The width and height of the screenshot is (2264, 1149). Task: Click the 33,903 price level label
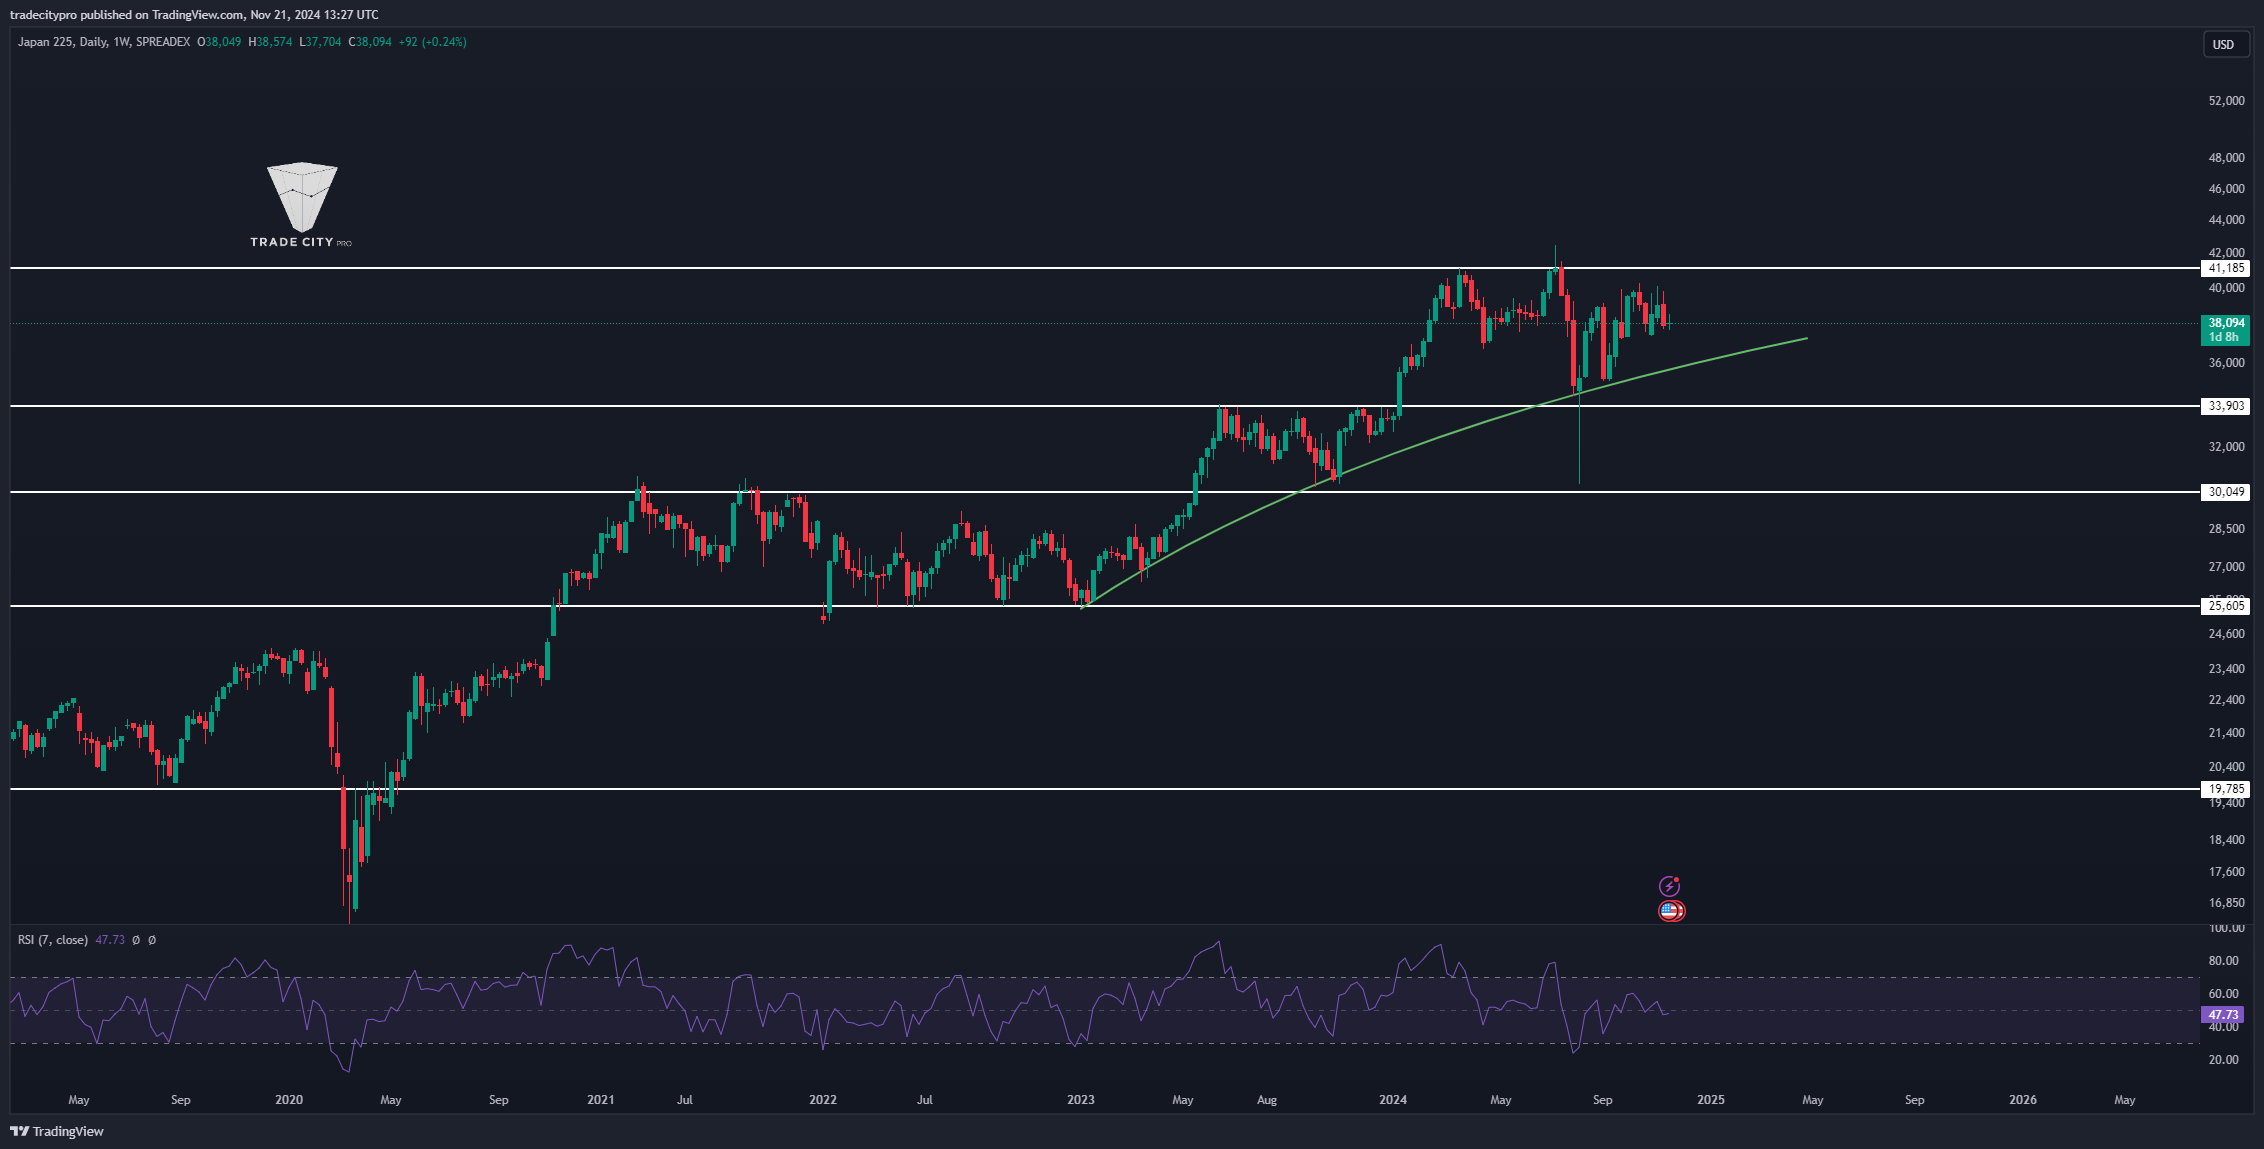pyautogui.click(x=2226, y=406)
